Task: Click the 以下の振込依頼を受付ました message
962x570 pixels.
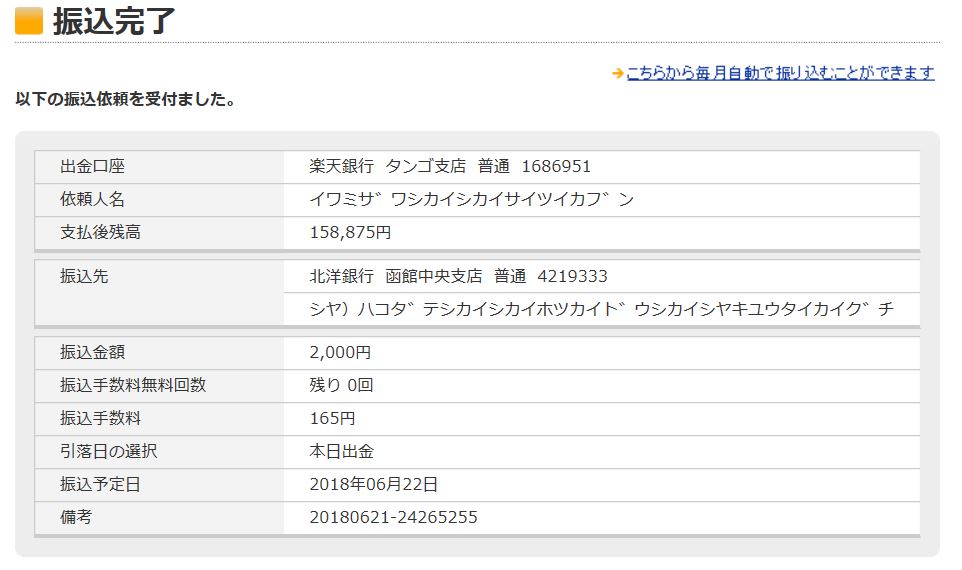Action: pos(126,99)
